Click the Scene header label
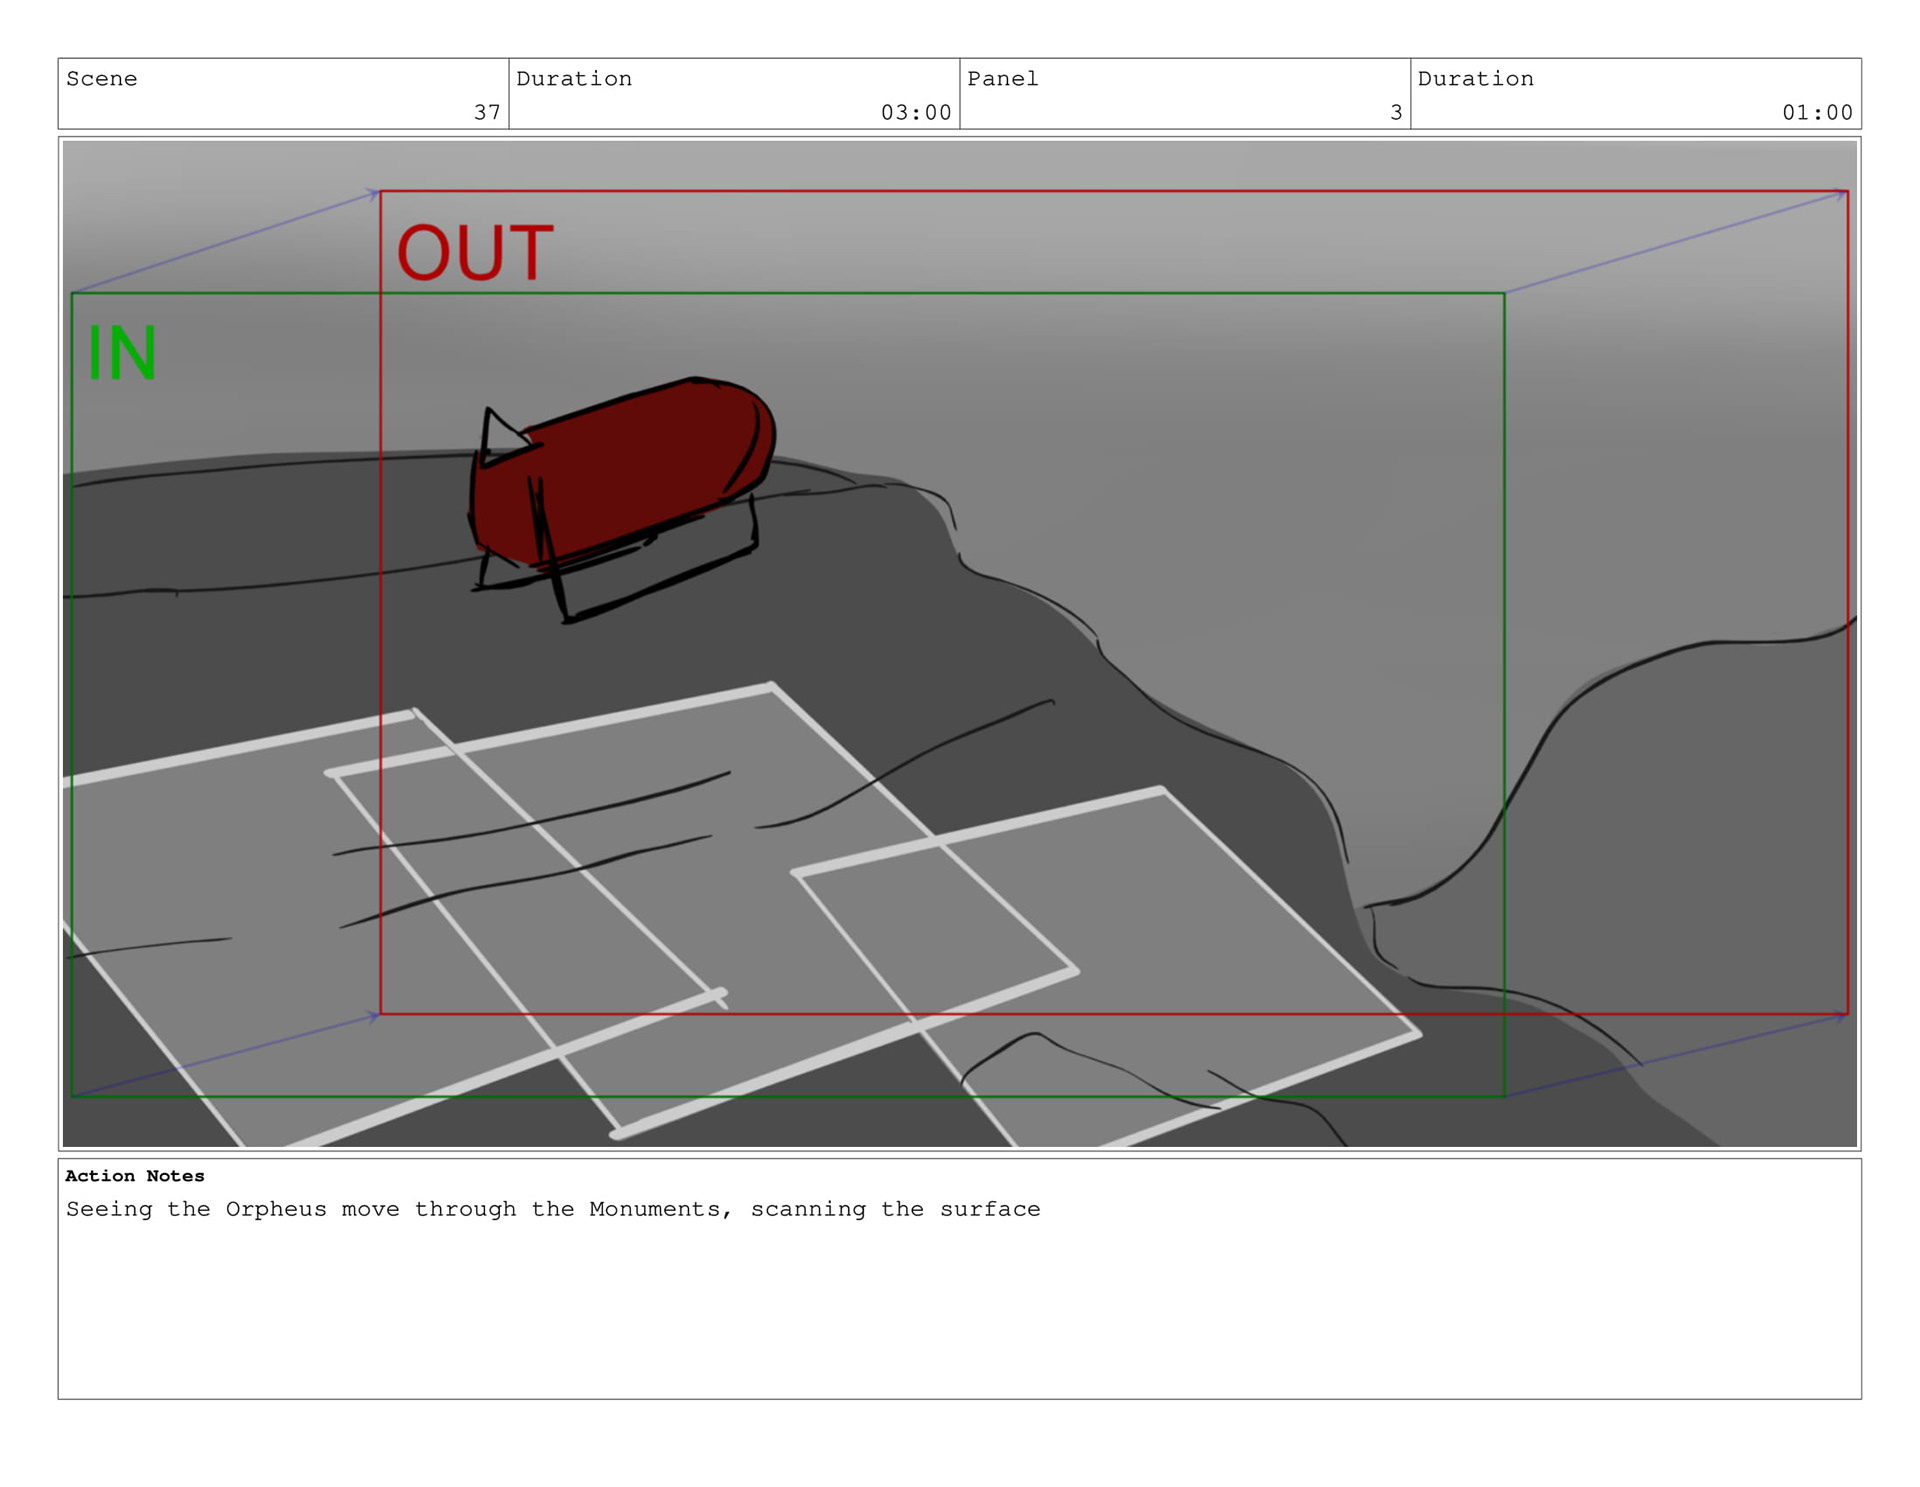This screenshot has width=1920, height=1487. pyautogui.click(x=101, y=79)
